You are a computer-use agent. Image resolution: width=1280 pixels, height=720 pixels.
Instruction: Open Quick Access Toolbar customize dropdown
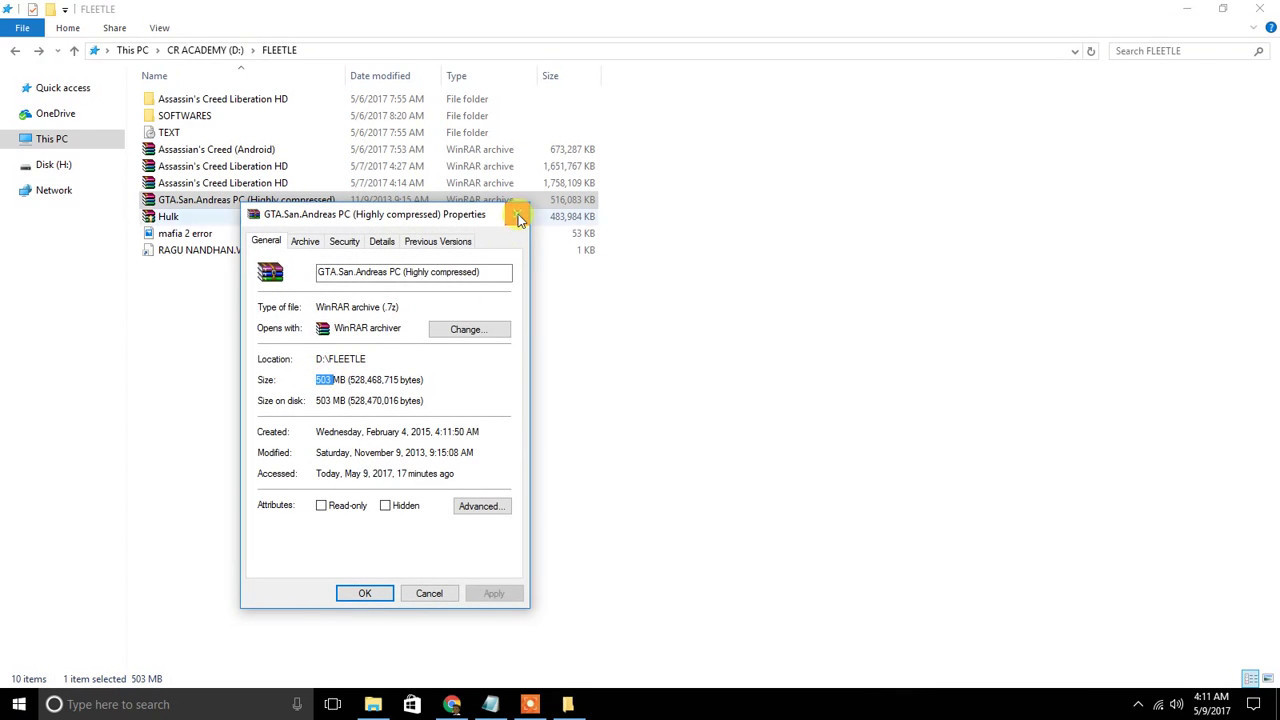coord(65,9)
